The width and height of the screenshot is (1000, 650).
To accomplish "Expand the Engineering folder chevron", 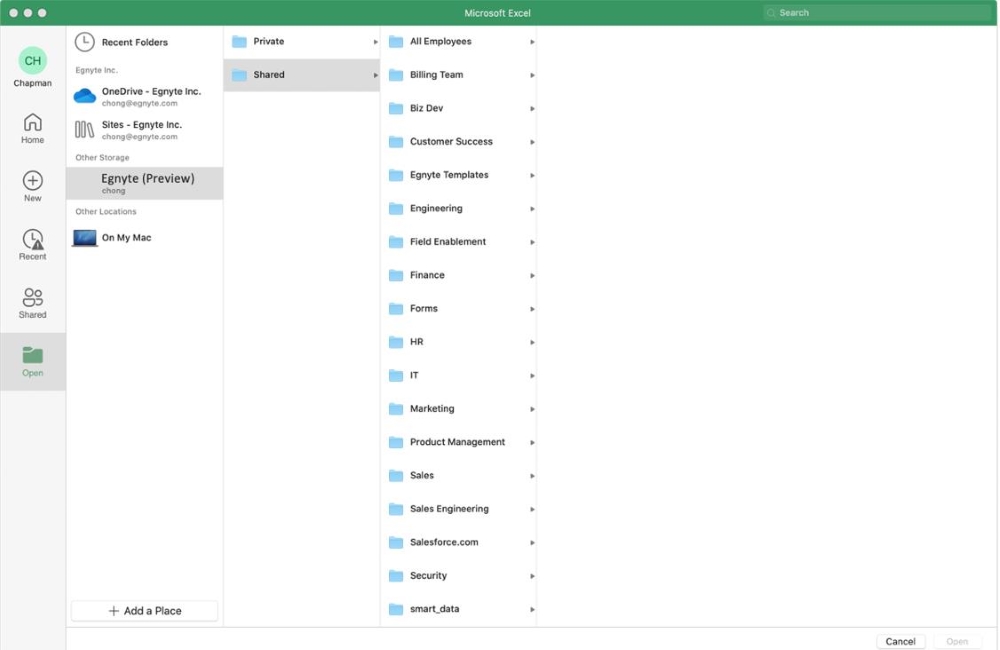I will [x=531, y=208].
